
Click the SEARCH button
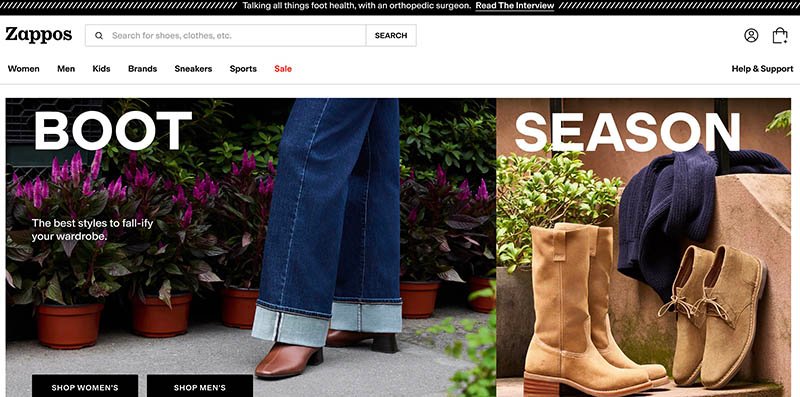[x=391, y=35]
